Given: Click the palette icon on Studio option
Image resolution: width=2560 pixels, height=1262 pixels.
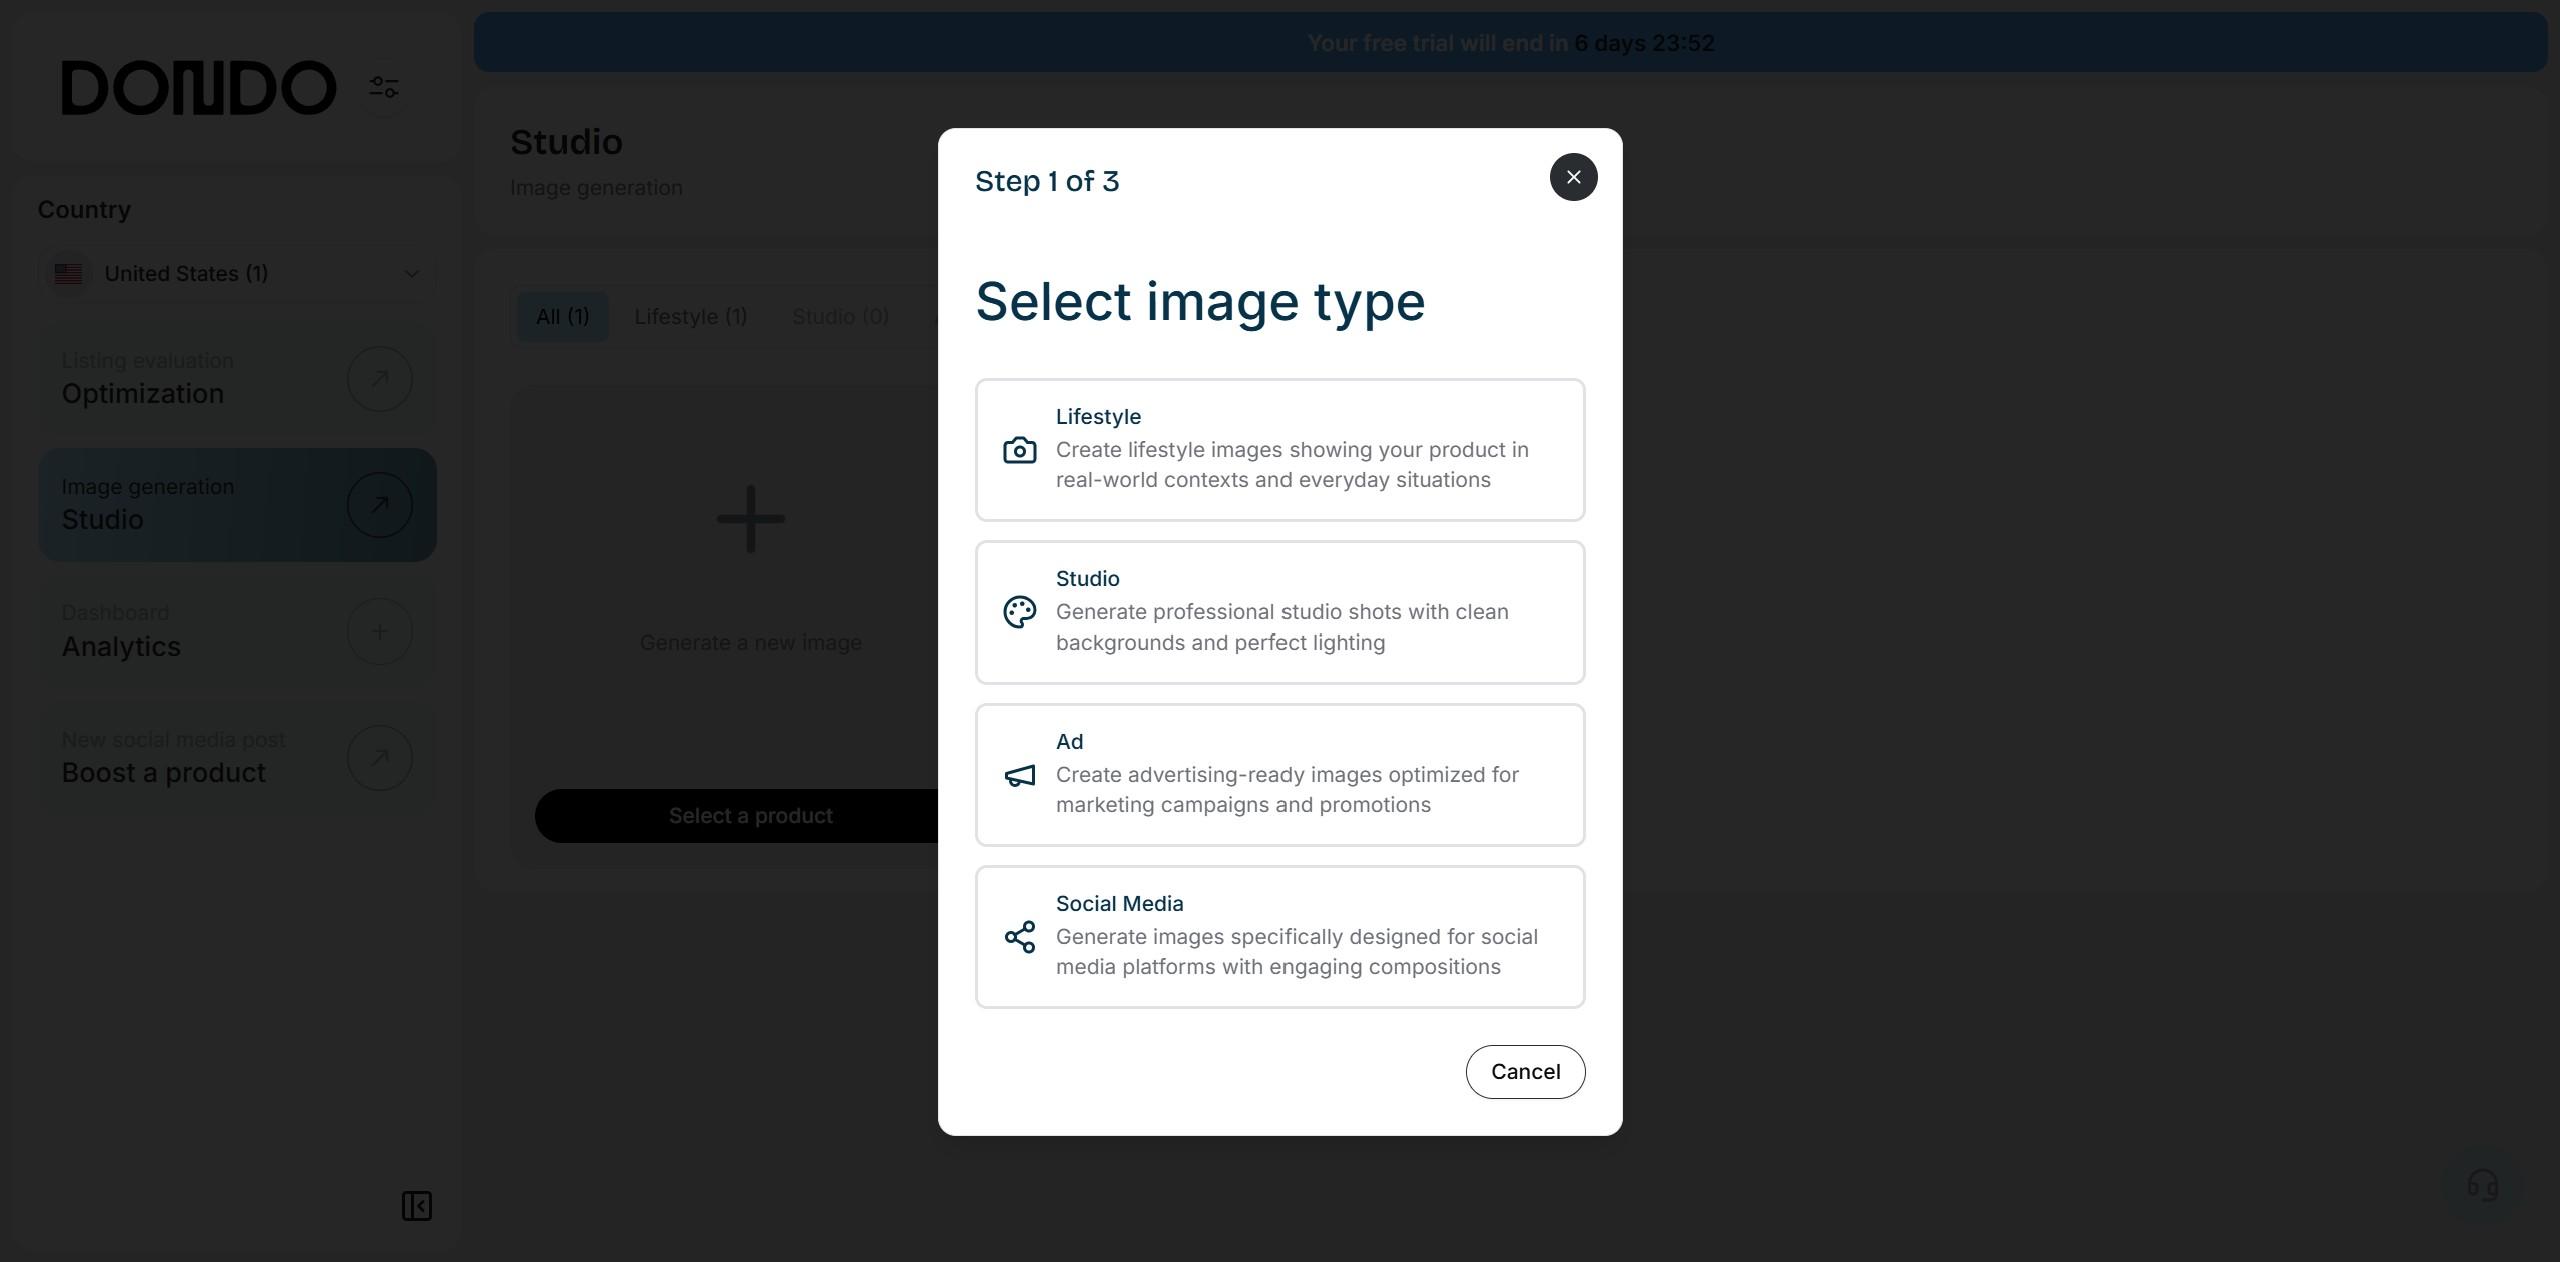Looking at the screenshot, I should [x=1019, y=612].
